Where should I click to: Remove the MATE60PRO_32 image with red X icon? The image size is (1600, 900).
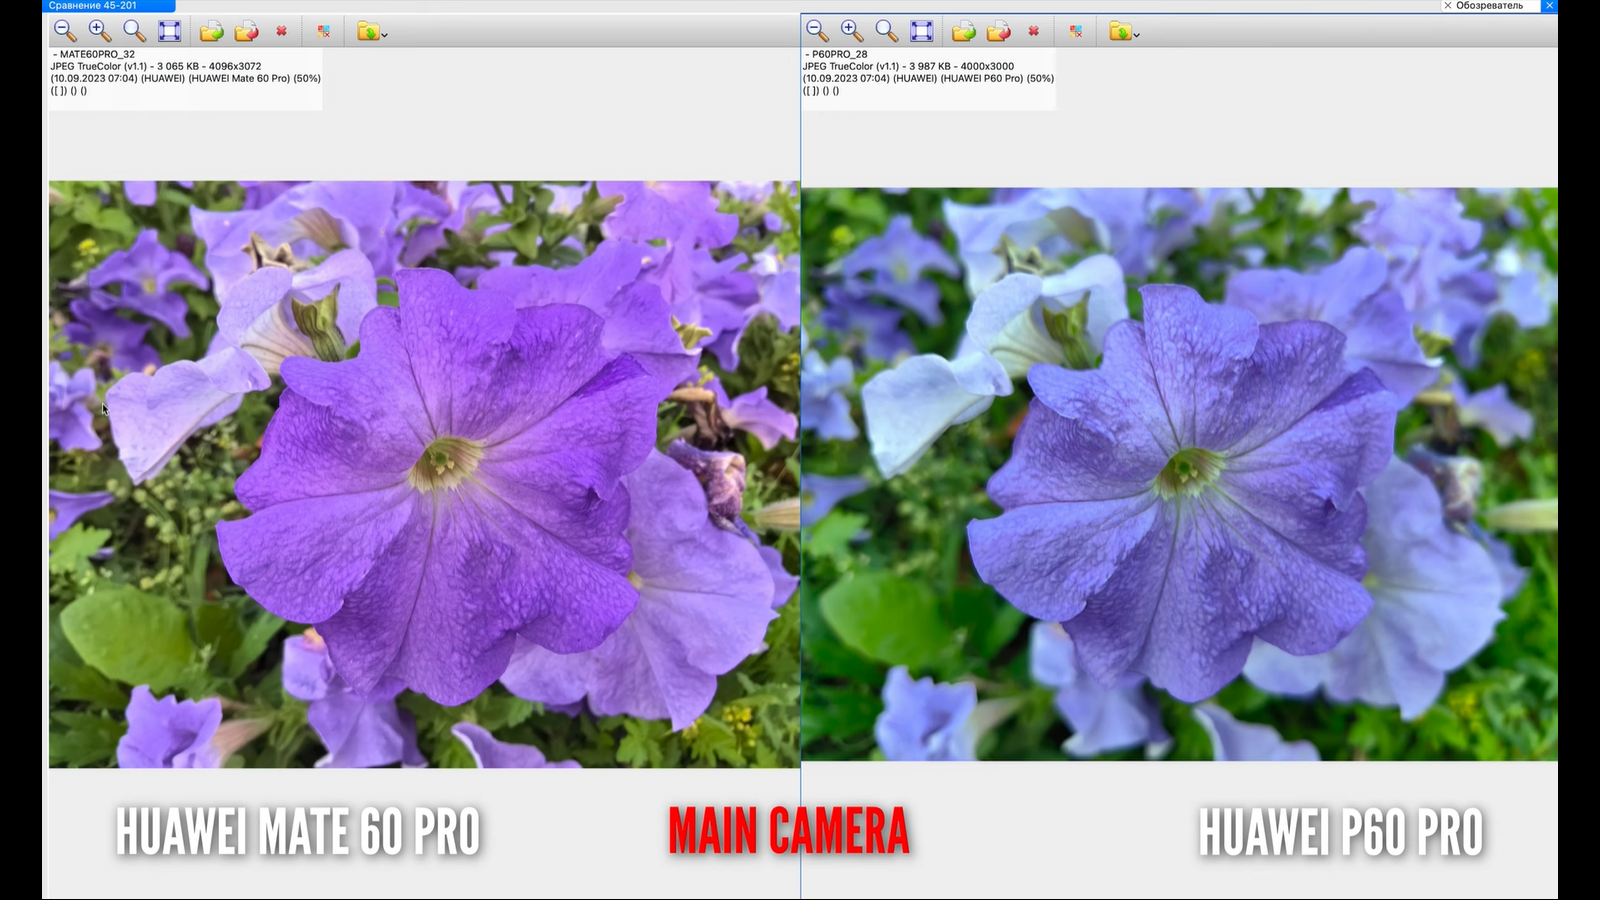[x=282, y=31]
